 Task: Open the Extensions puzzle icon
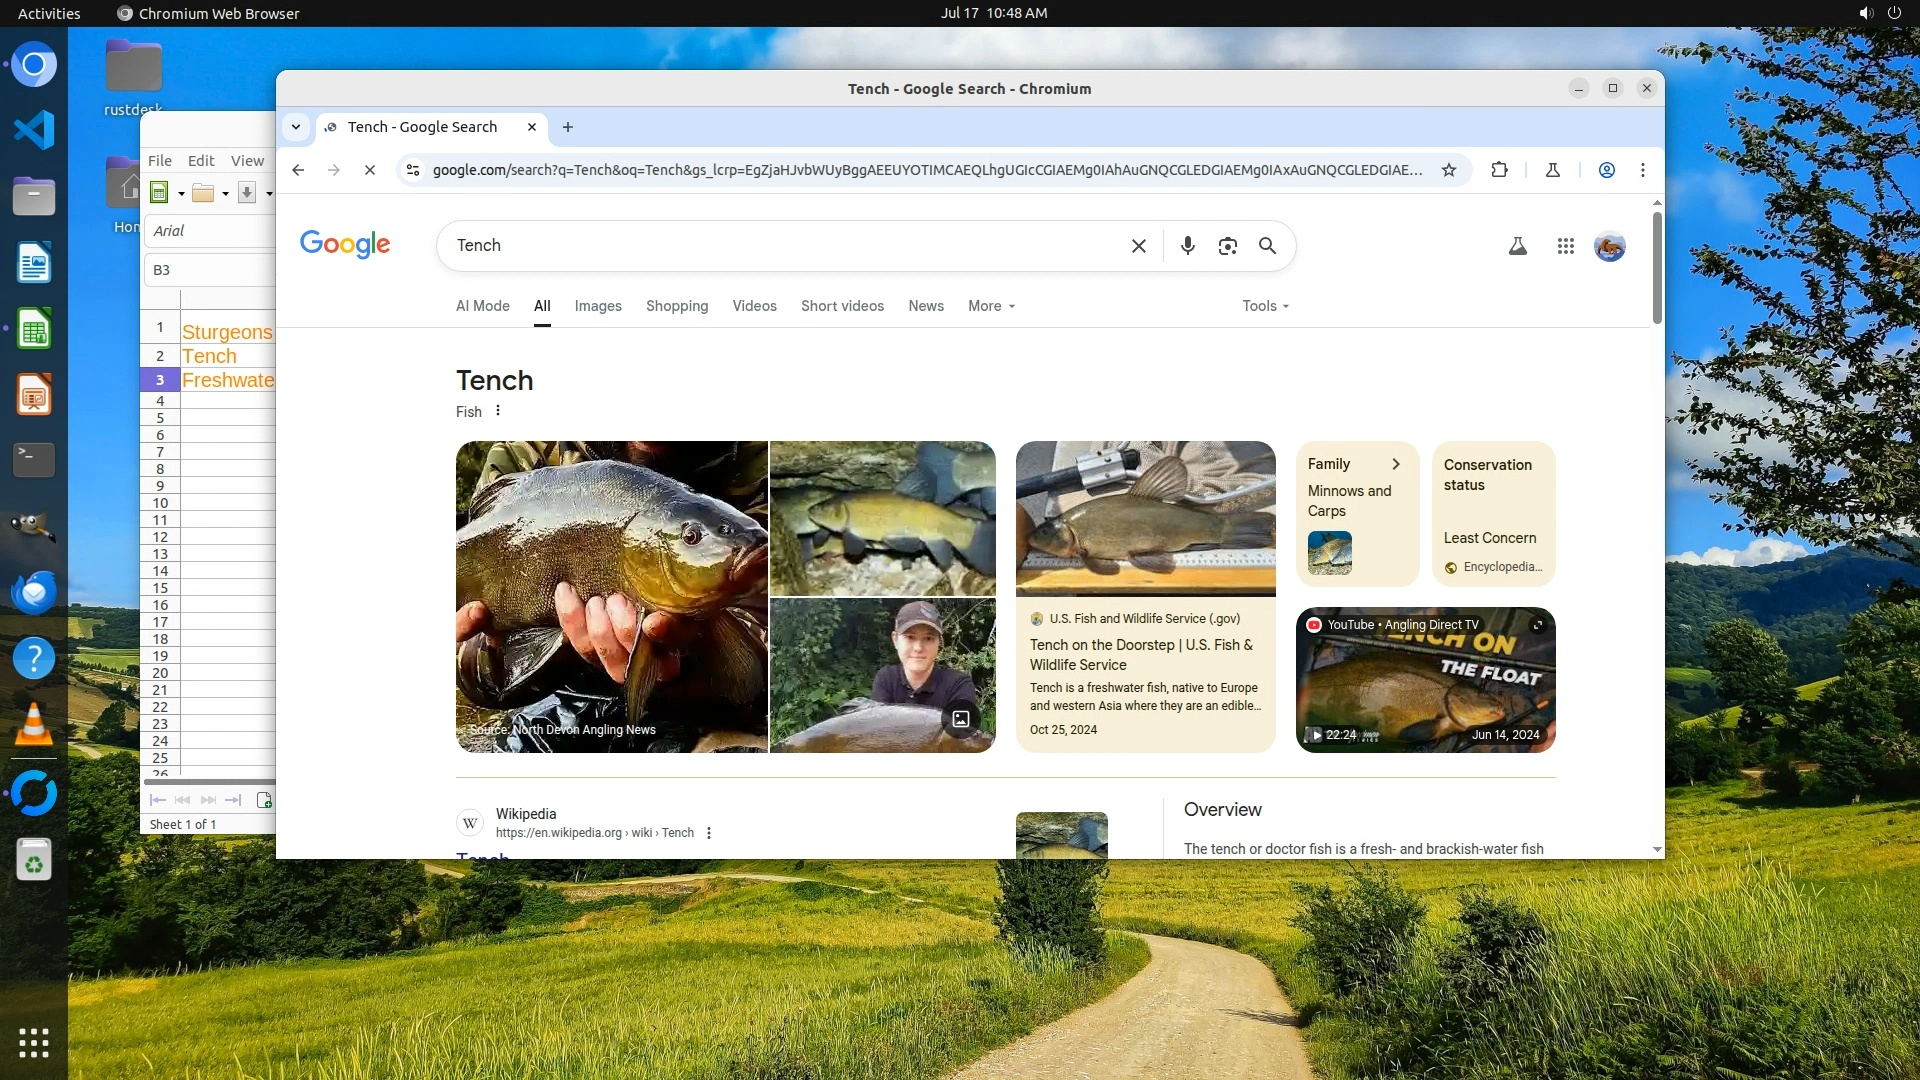[1499, 170]
